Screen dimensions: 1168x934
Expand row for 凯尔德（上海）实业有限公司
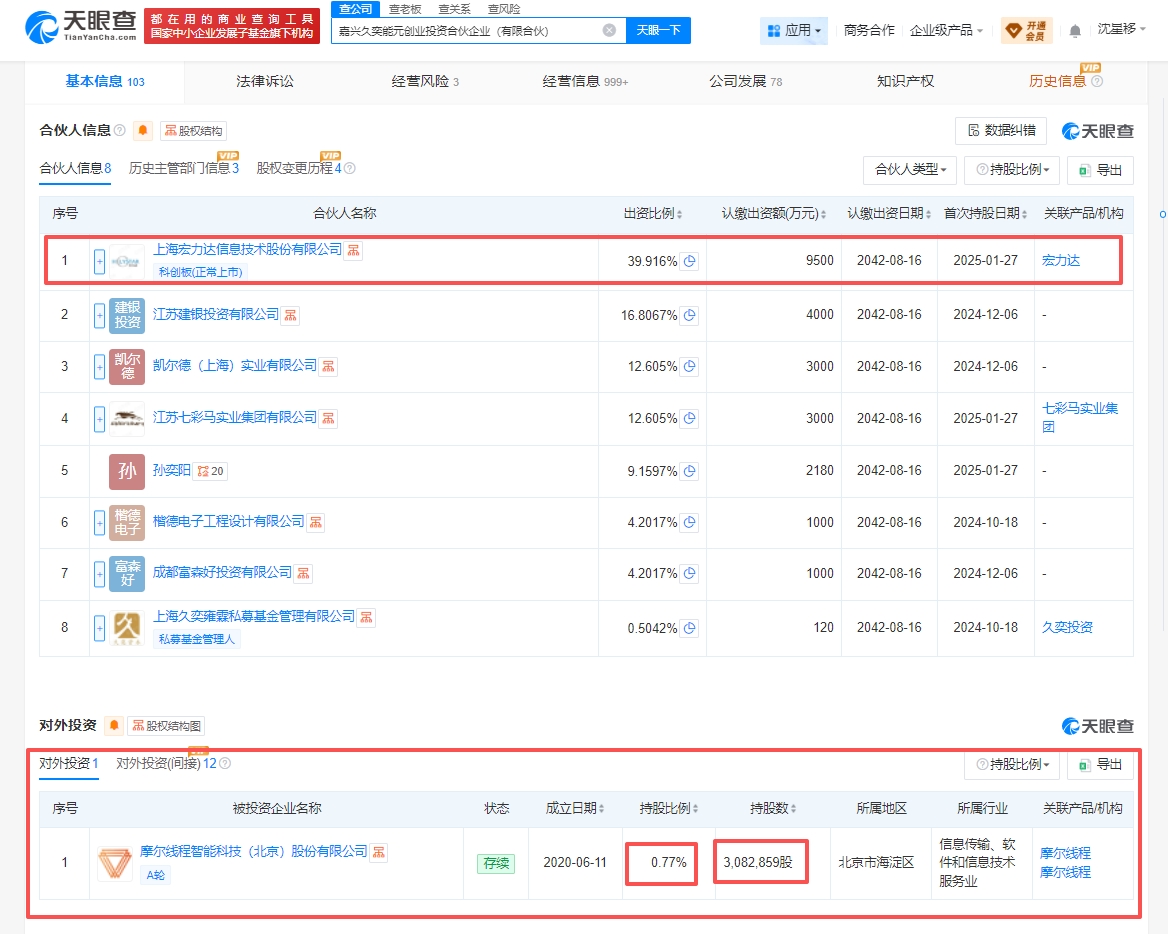point(99,367)
